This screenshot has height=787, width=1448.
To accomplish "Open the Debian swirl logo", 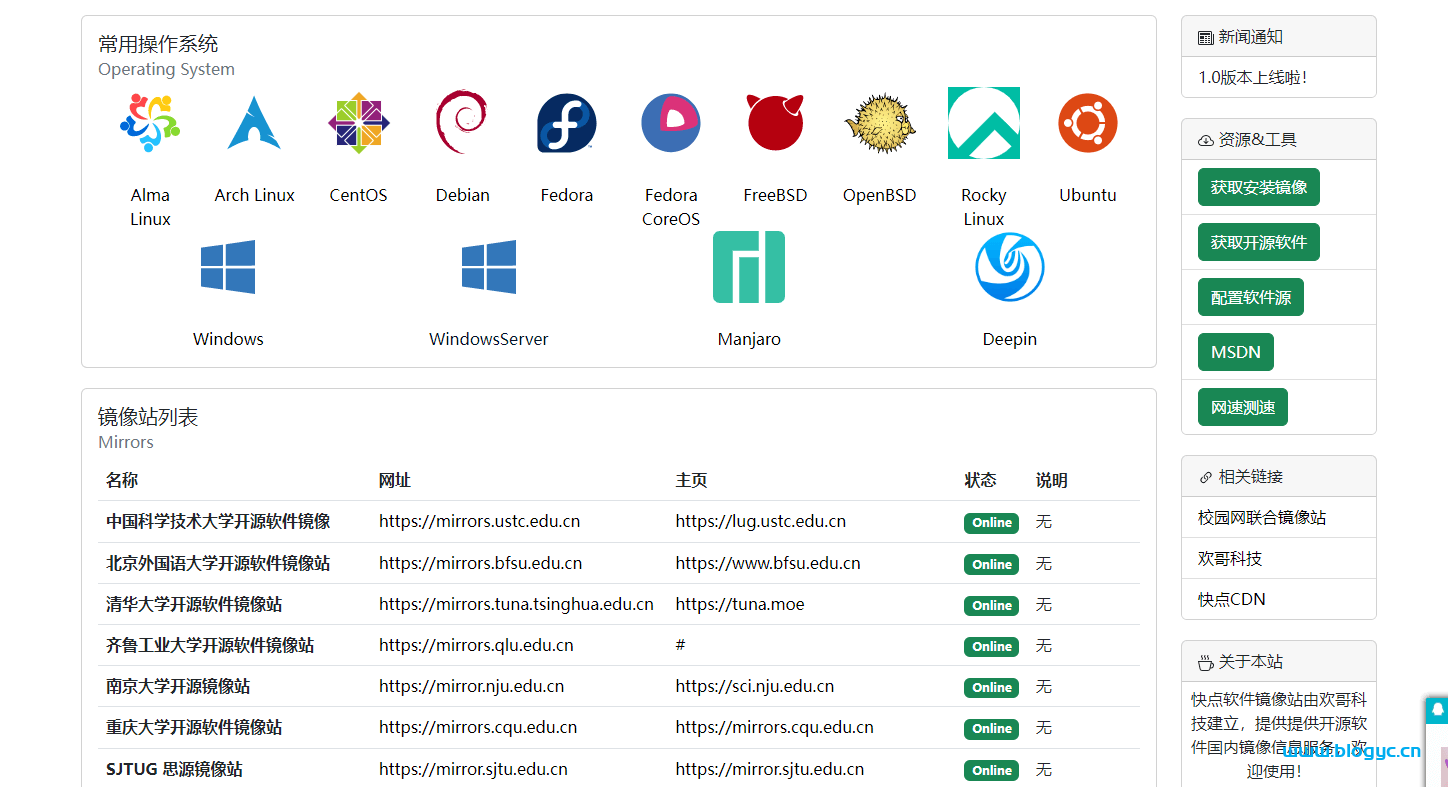I will click(x=462, y=123).
